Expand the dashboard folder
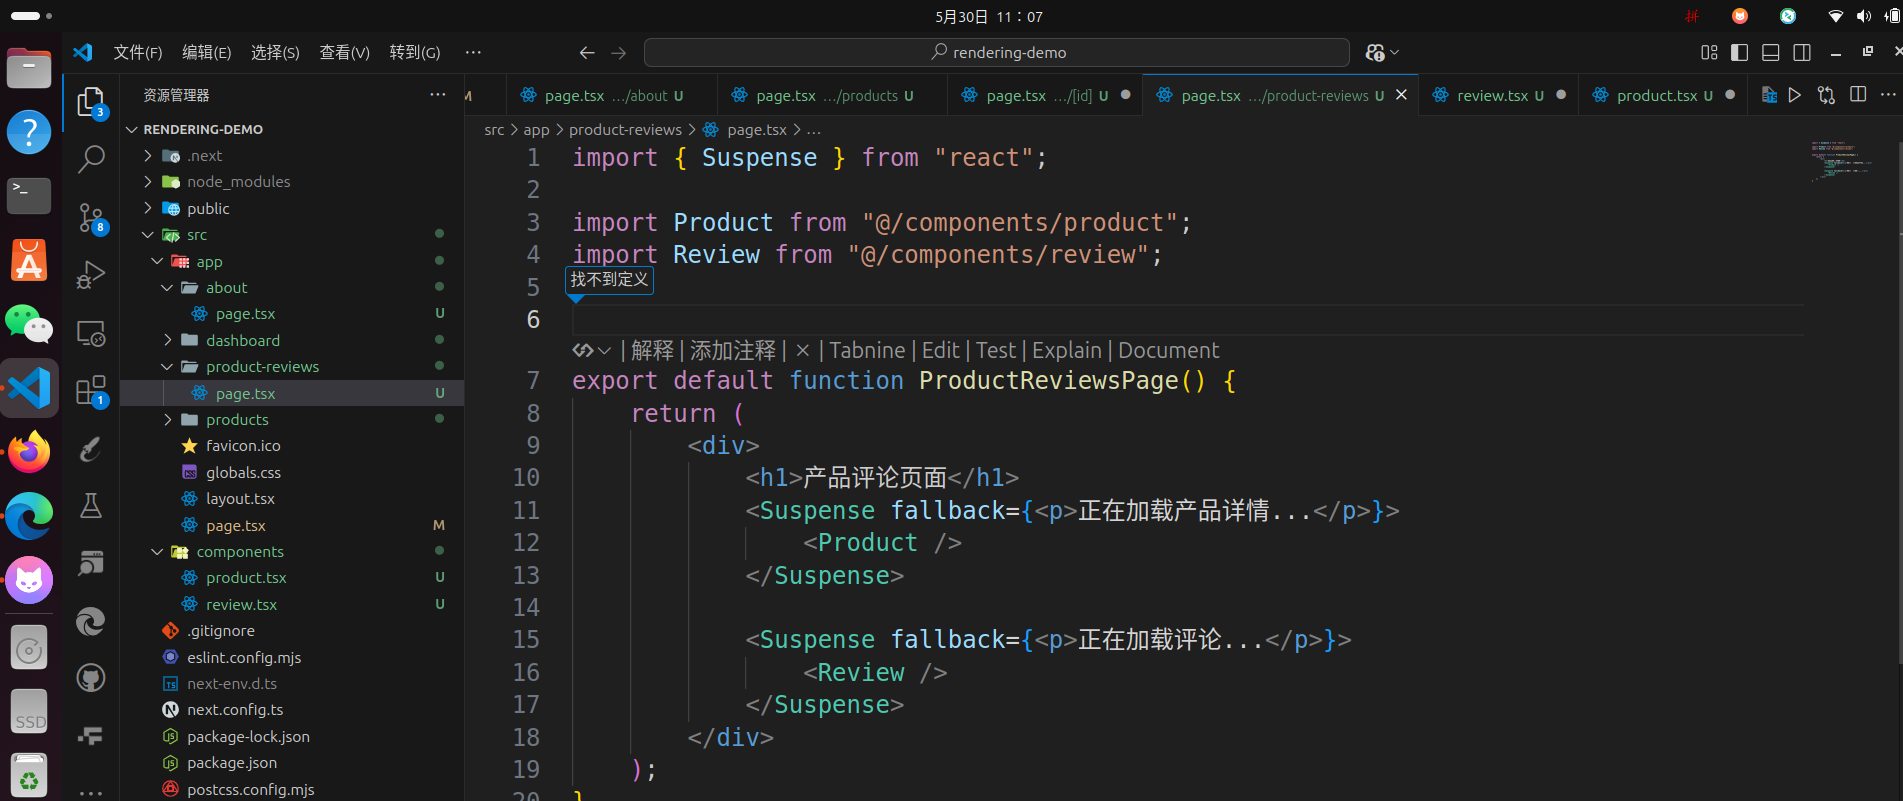The width and height of the screenshot is (1903, 801). click(x=242, y=341)
